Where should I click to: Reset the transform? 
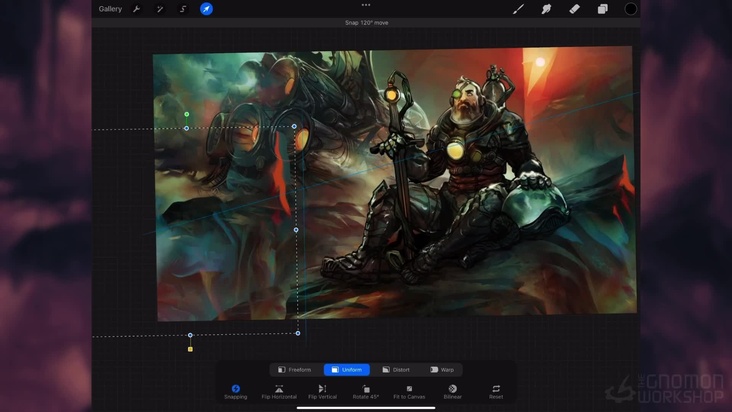(x=496, y=391)
